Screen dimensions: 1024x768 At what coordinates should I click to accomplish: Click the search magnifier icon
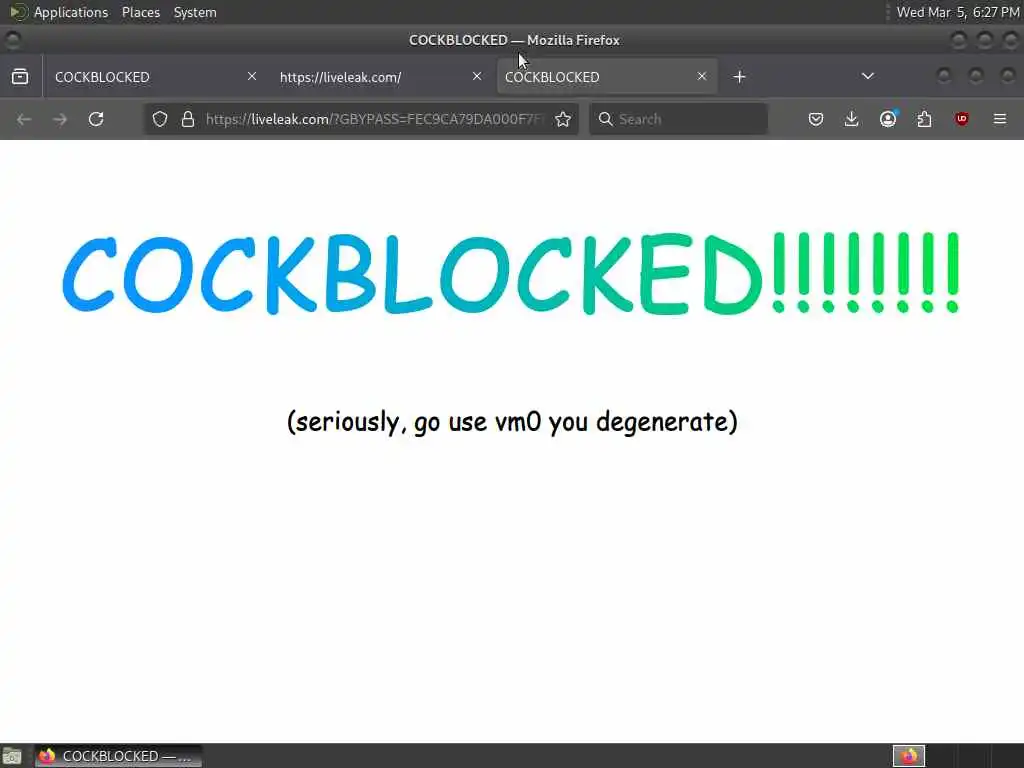(605, 119)
